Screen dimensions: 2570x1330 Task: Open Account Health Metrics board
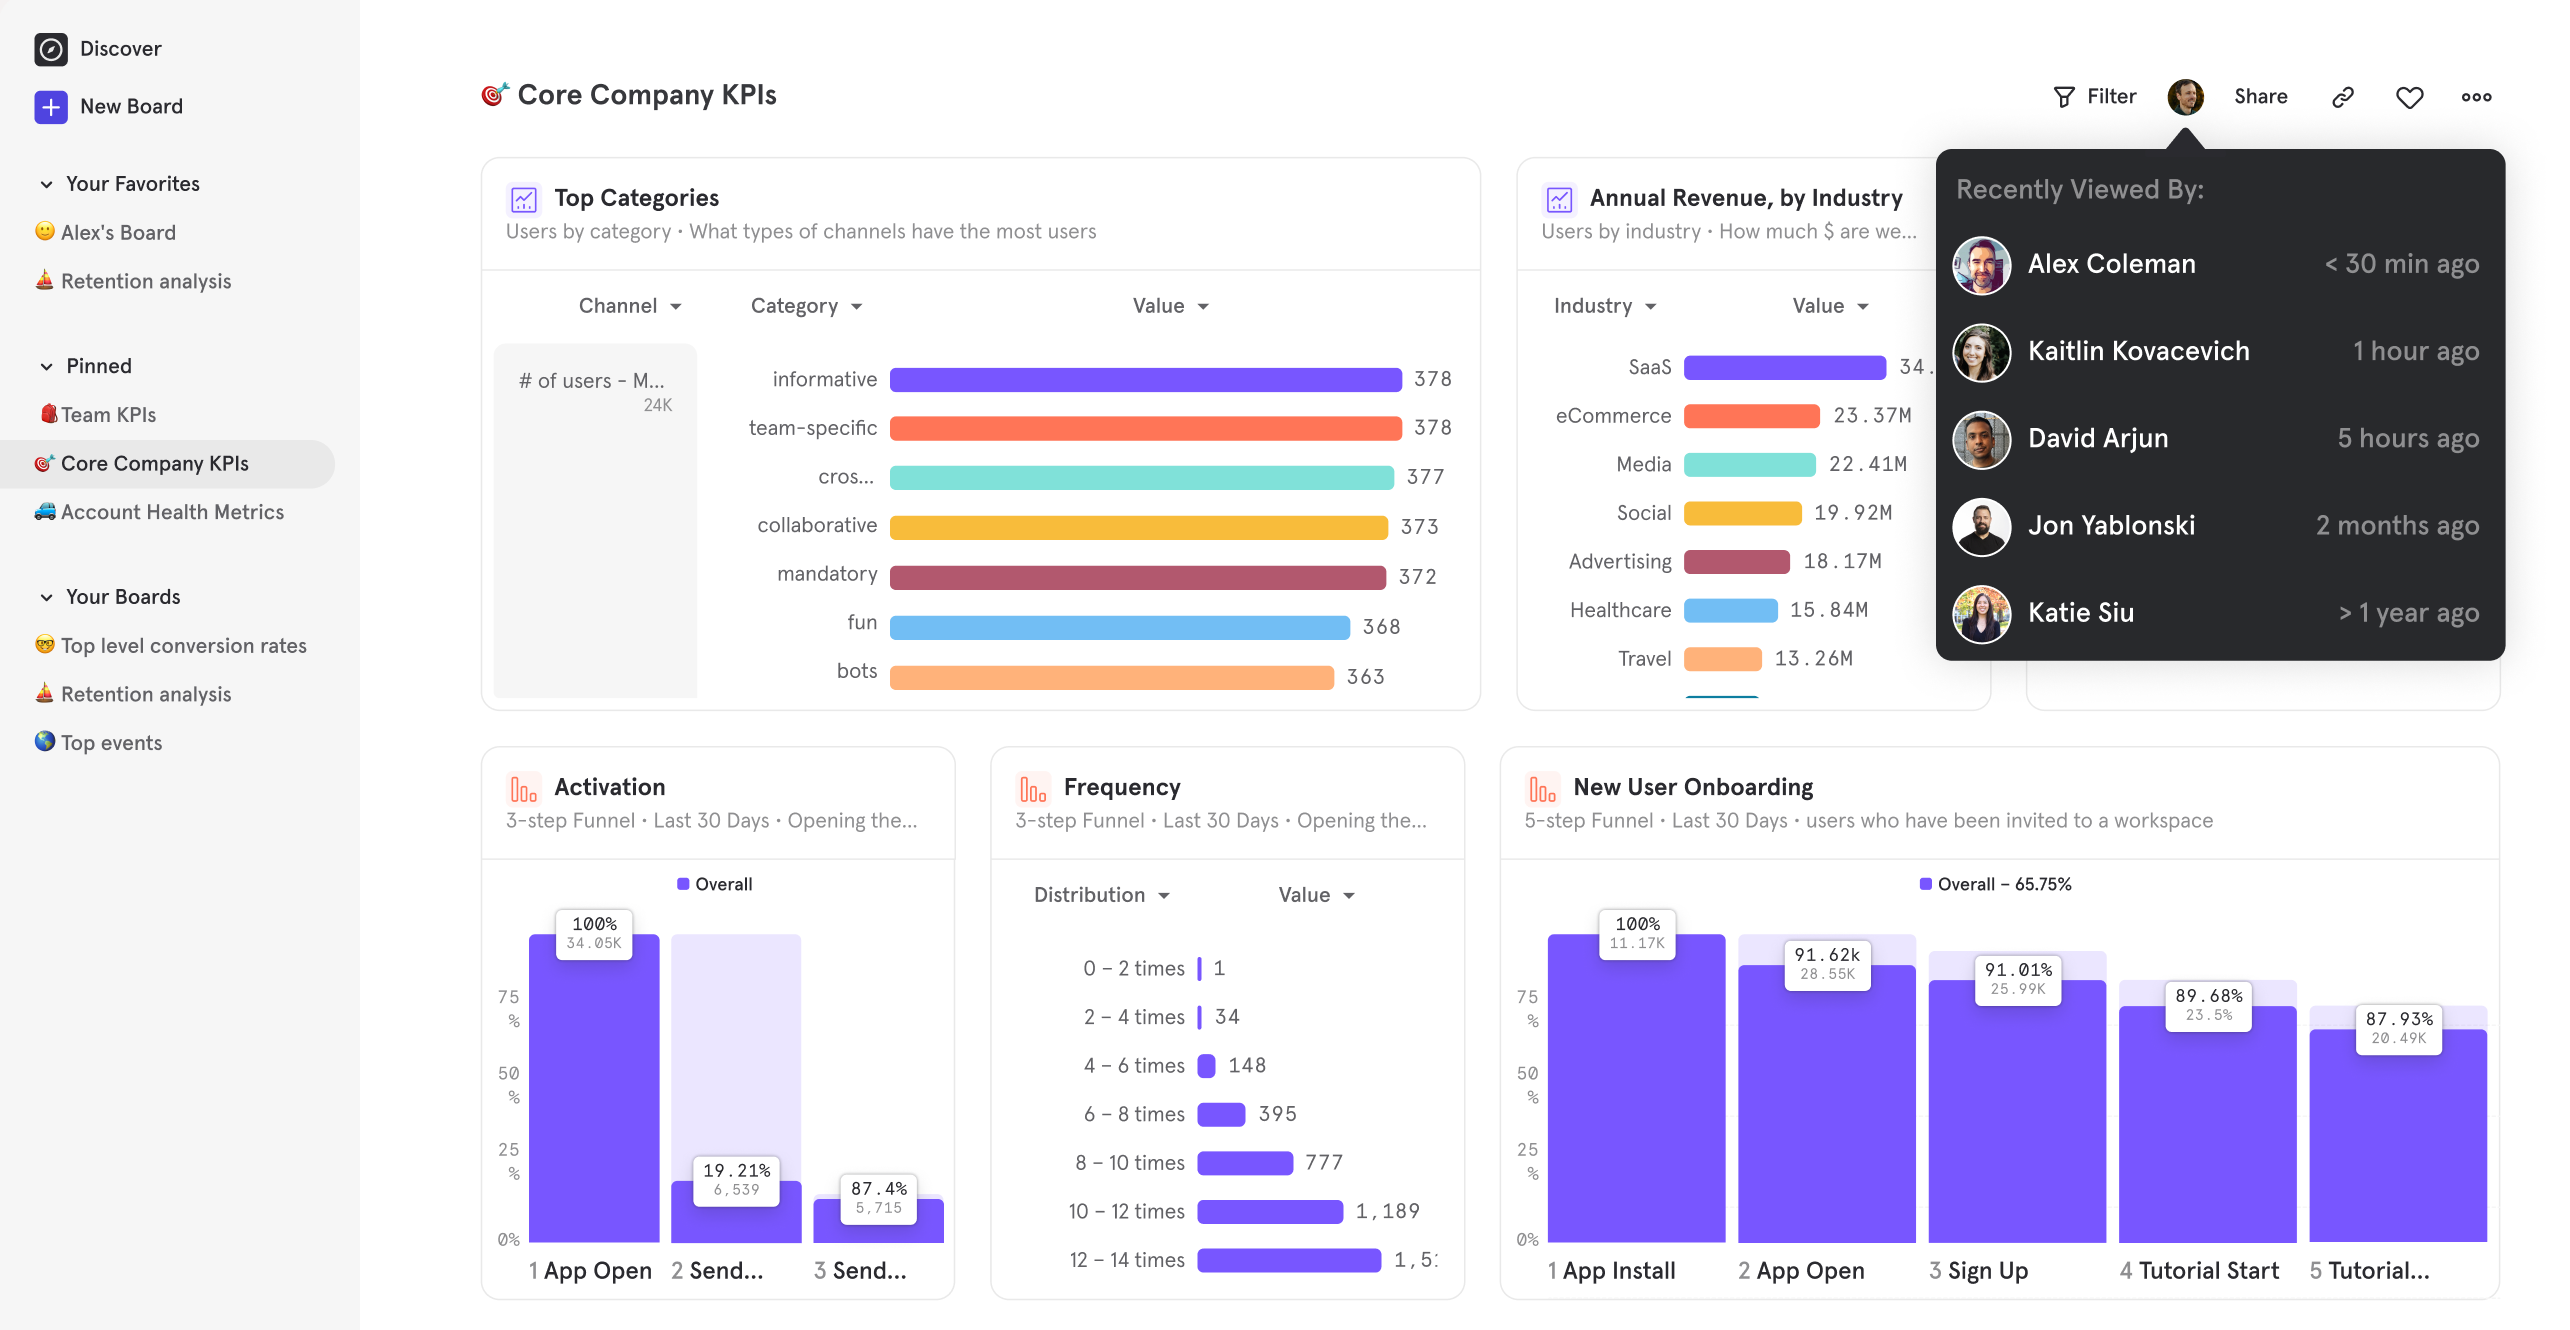172,512
